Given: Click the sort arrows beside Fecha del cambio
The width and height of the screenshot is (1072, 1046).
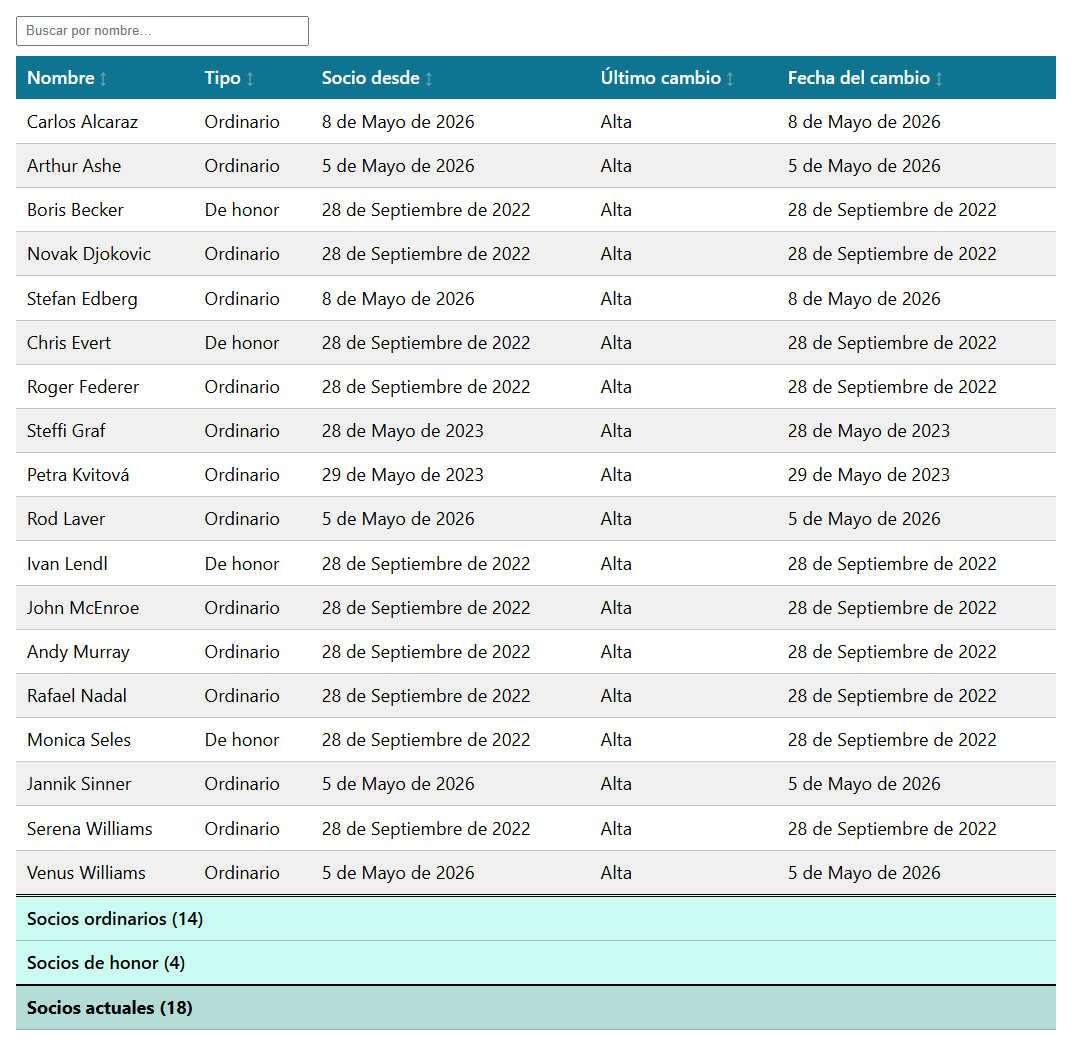Looking at the screenshot, I should click(x=939, y=79).
